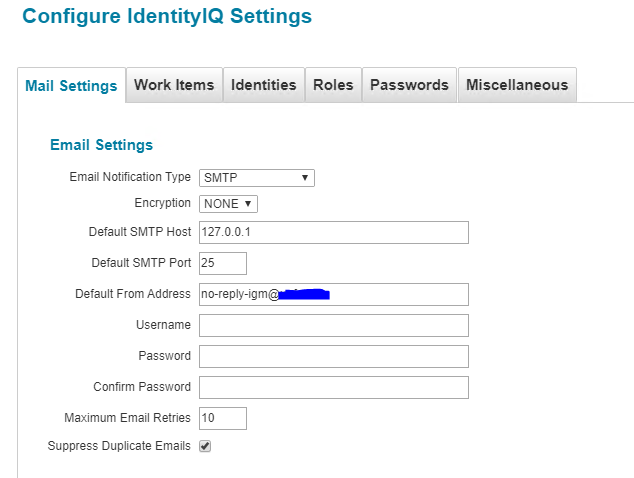Viewport: 634px width, 478px height.
Task: Switch to the Miscellaneous tab
Action: 516,85
